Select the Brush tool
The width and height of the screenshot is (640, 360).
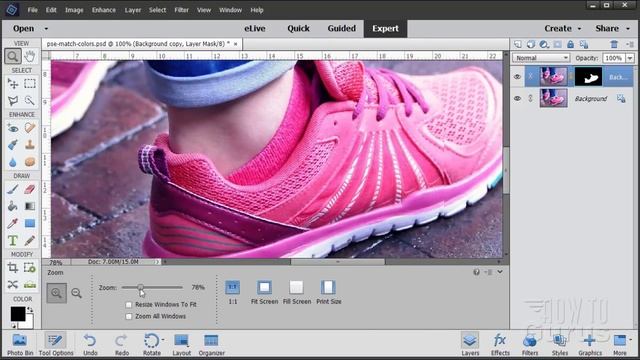pos(13,189)
